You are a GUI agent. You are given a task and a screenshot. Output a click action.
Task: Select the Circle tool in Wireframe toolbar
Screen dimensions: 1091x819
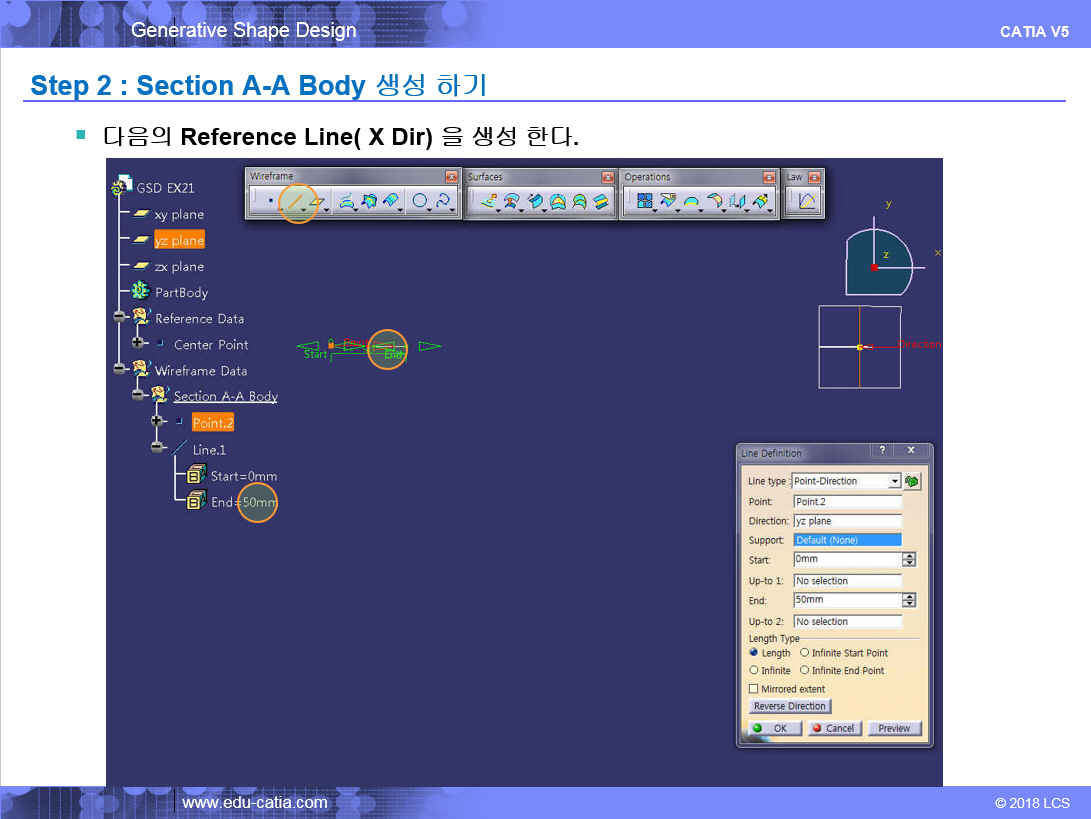coord(420,202)
